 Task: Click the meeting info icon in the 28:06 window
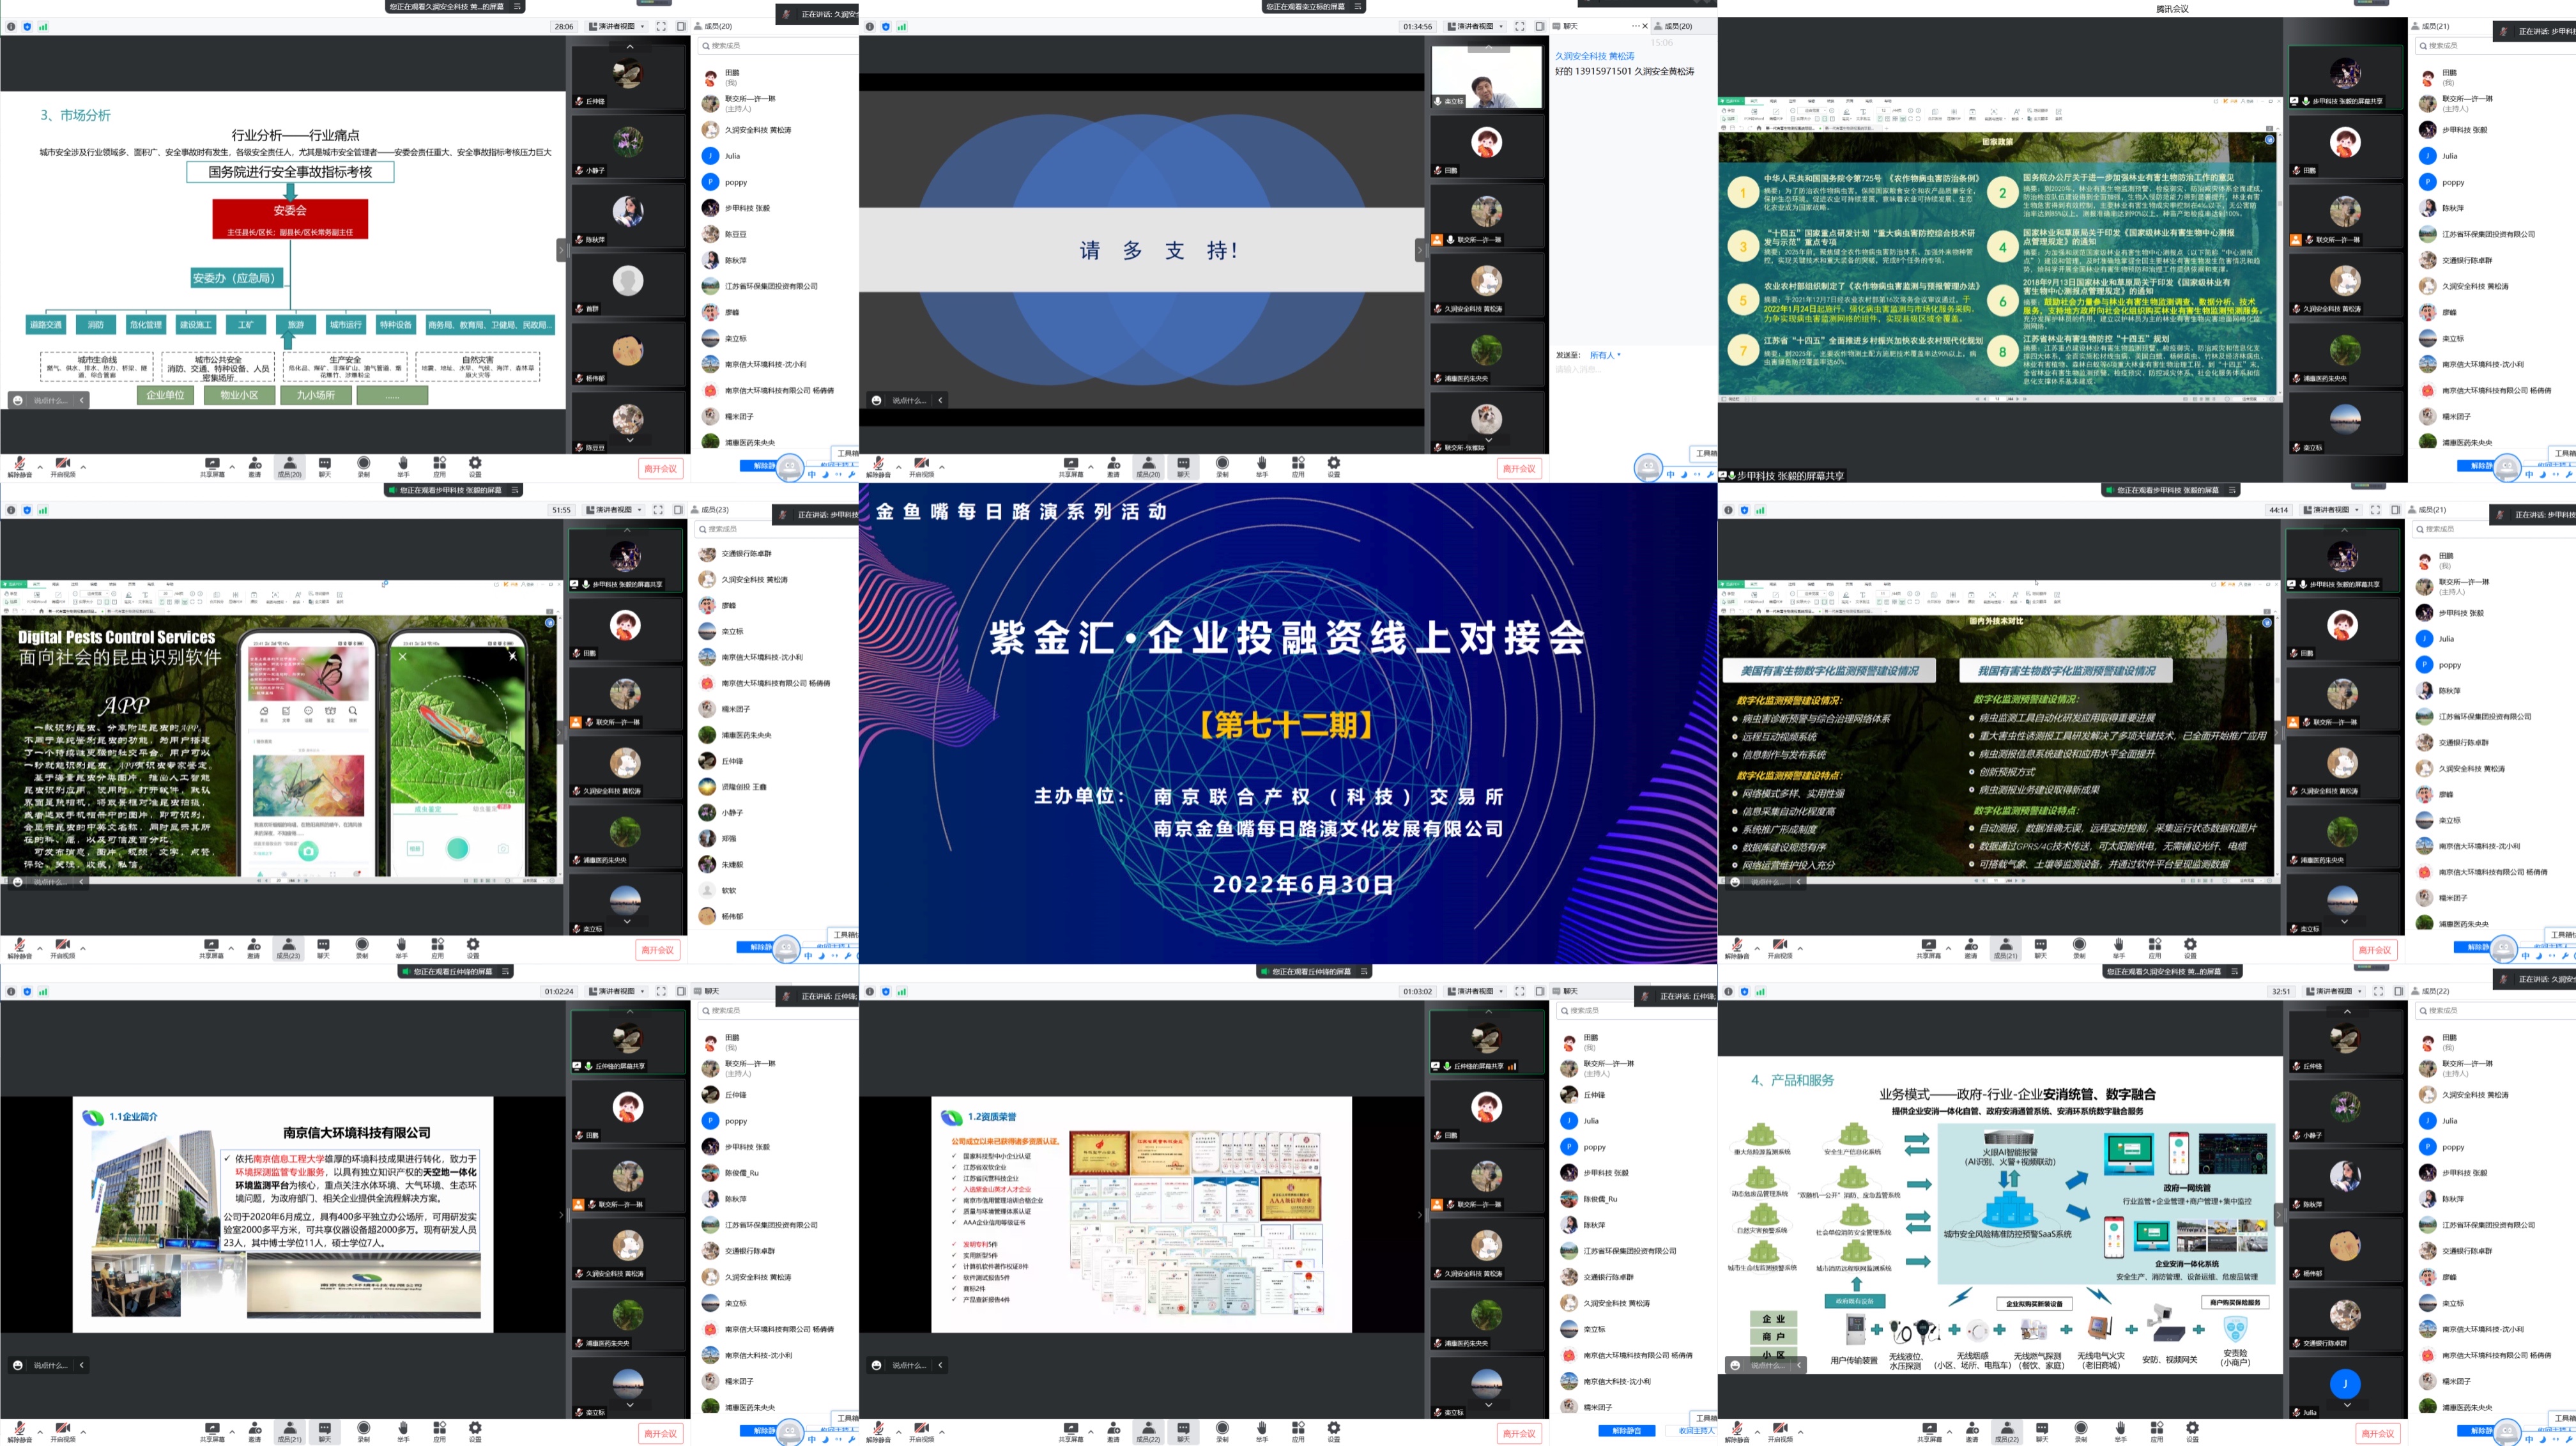11,26
